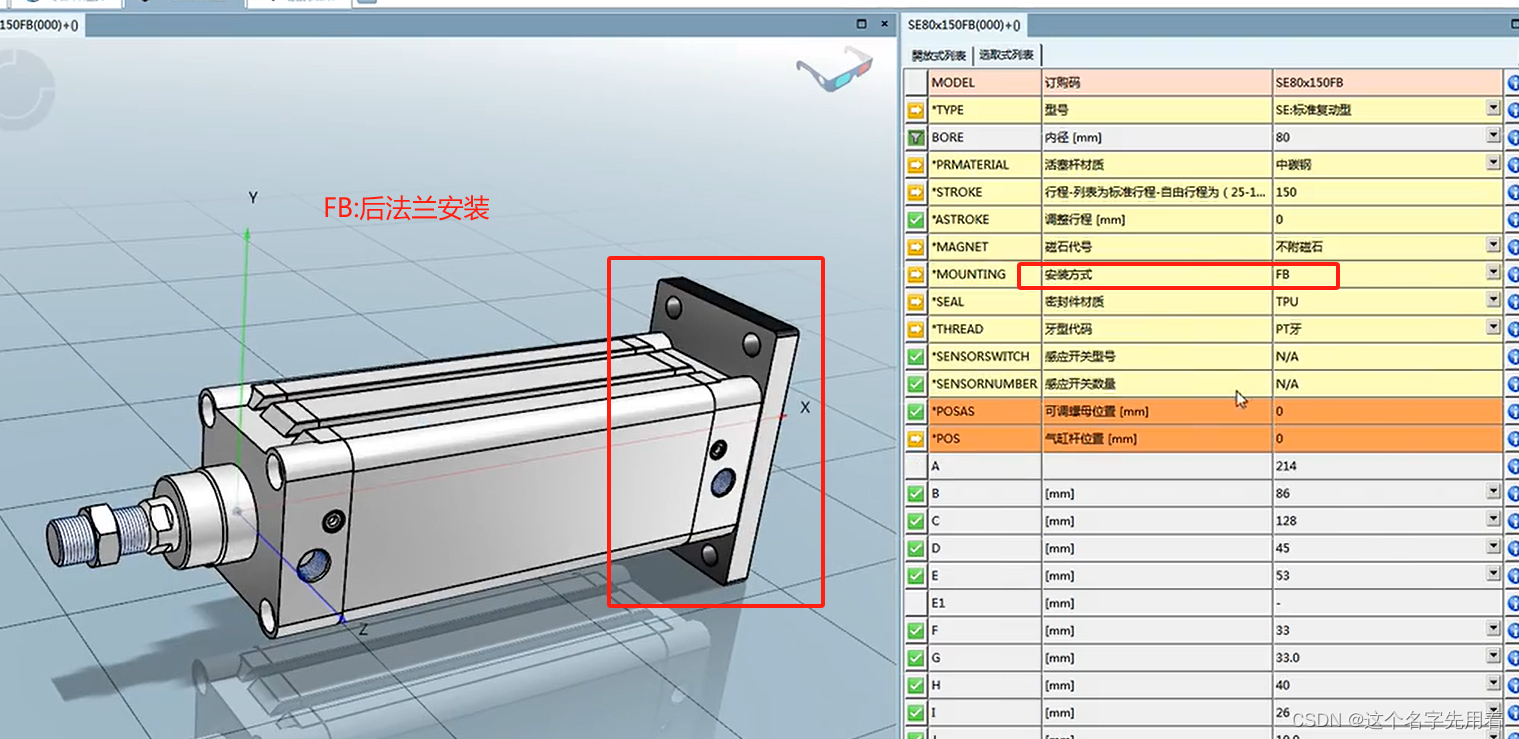Click the 安装方式 description cell
The image size is (1519, 739).
(1157, 274)
